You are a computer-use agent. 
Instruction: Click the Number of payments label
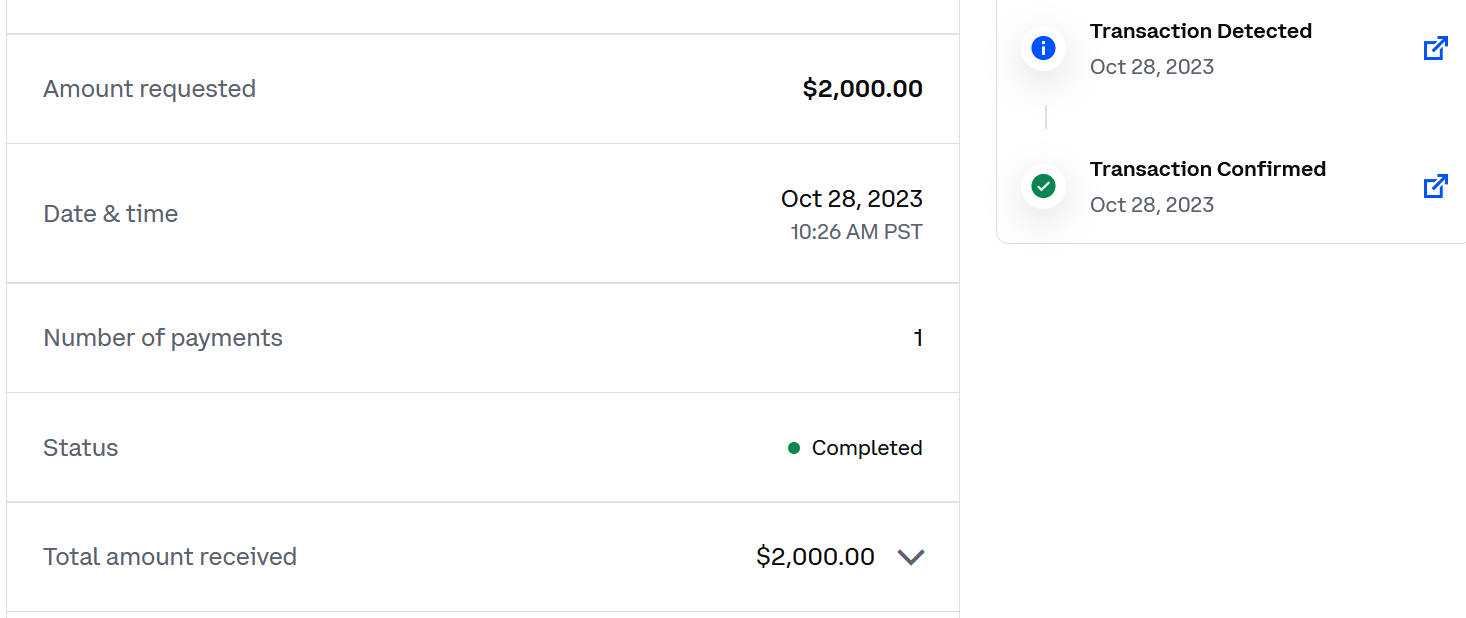click(163, 338)
